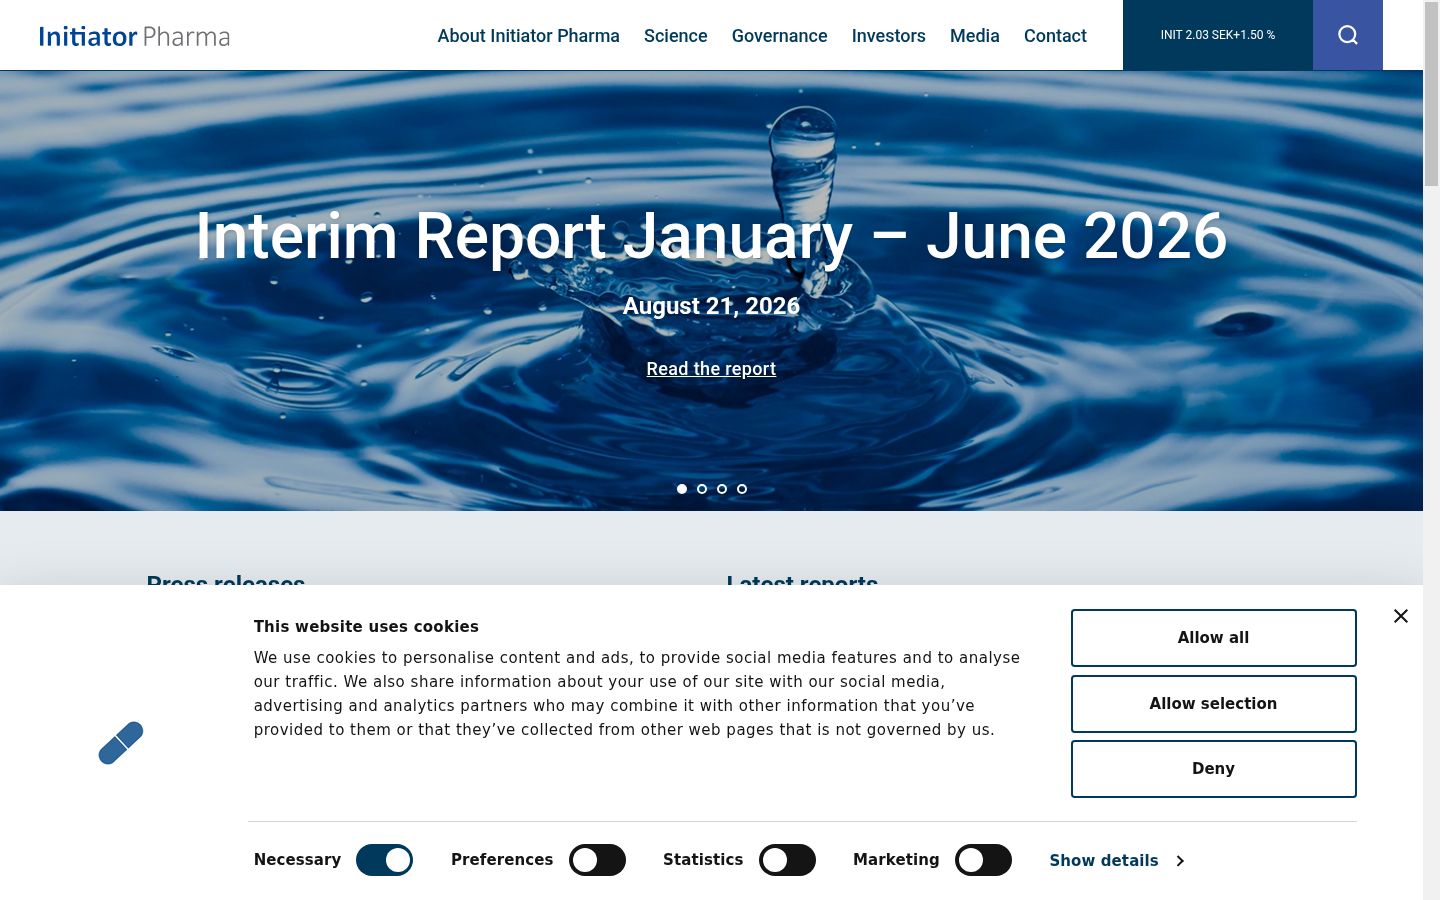Click the Cookiebot pill logo

121,743
